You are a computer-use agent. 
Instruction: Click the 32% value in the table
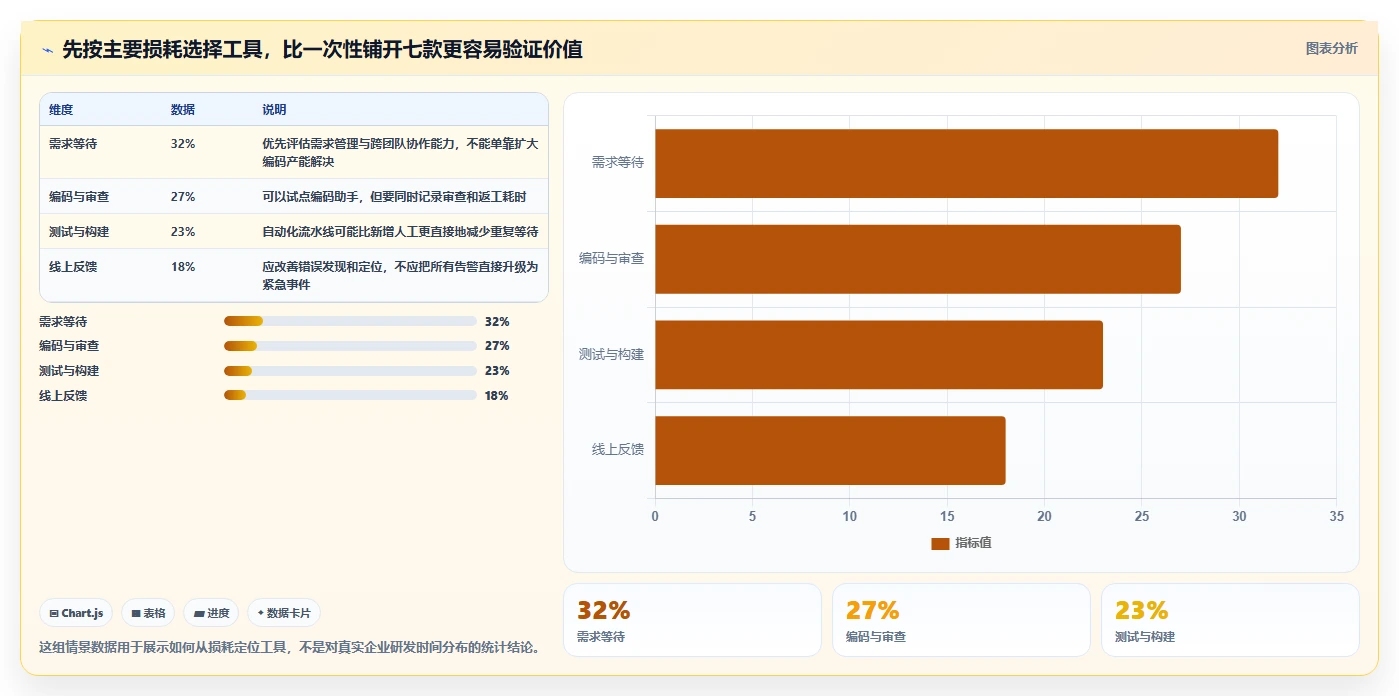click(183, 144)
